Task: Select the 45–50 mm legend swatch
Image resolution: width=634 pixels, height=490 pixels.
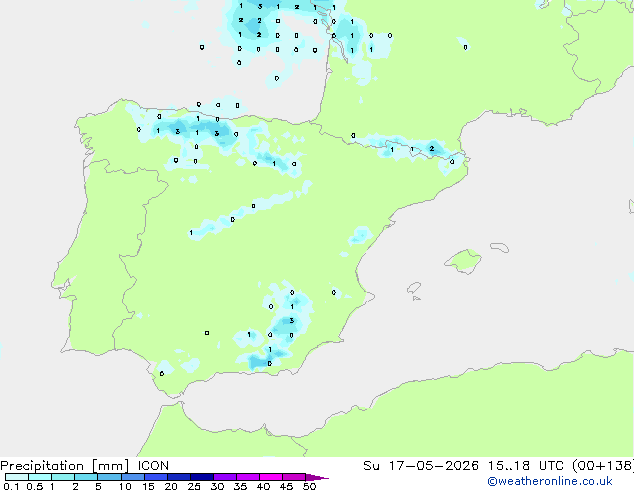Action: pos(294,477)
